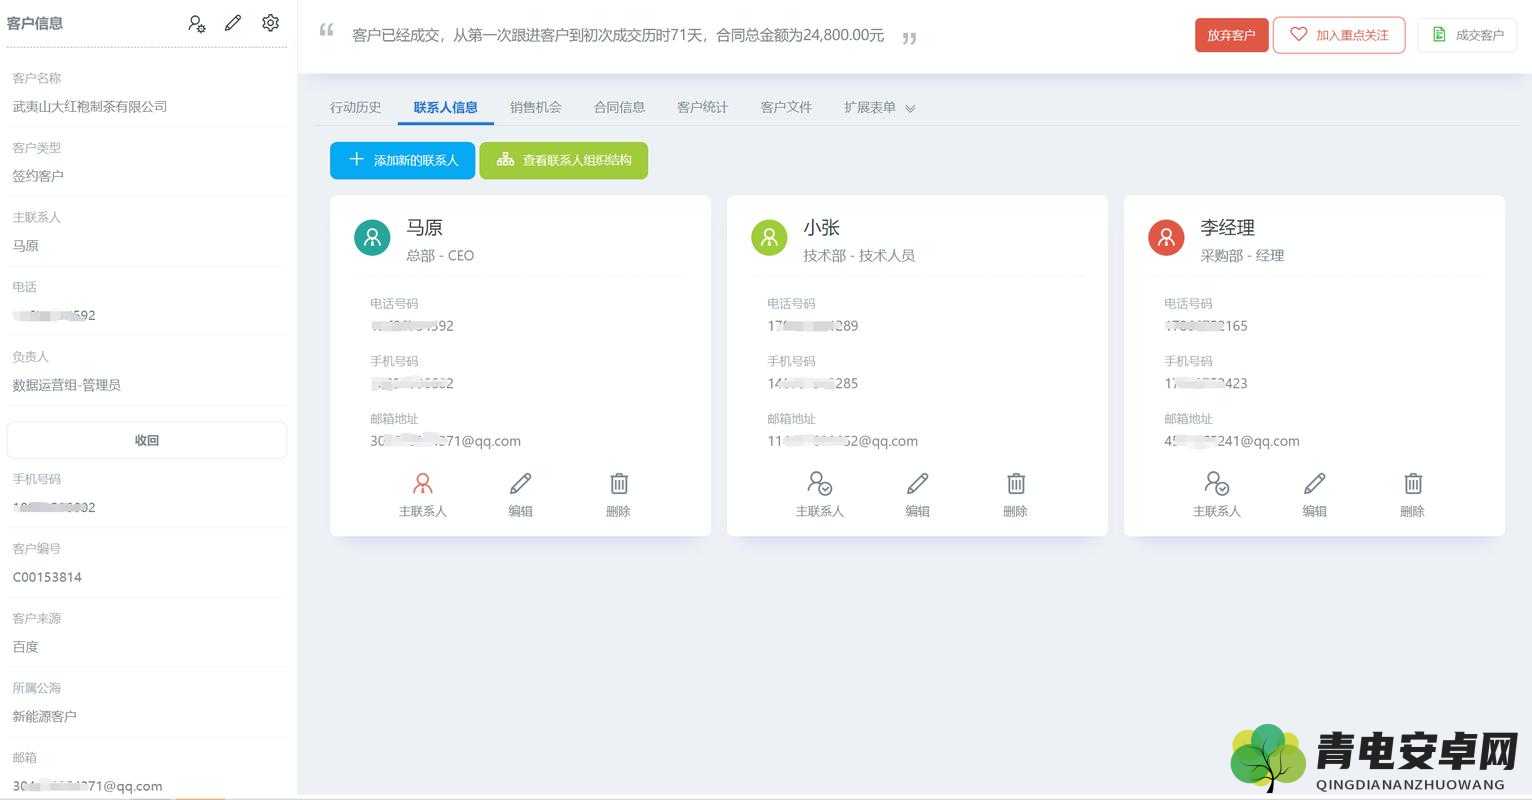
Task: Click the user settings icon beside 客户信息
Action: click(197, 23)
